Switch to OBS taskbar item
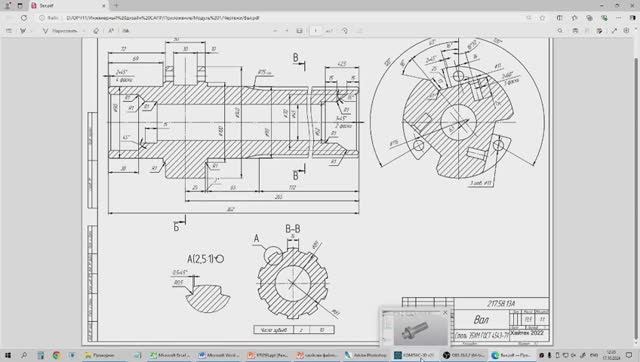The height and width of the screenshot is (362, 640). tap(464, 355)
